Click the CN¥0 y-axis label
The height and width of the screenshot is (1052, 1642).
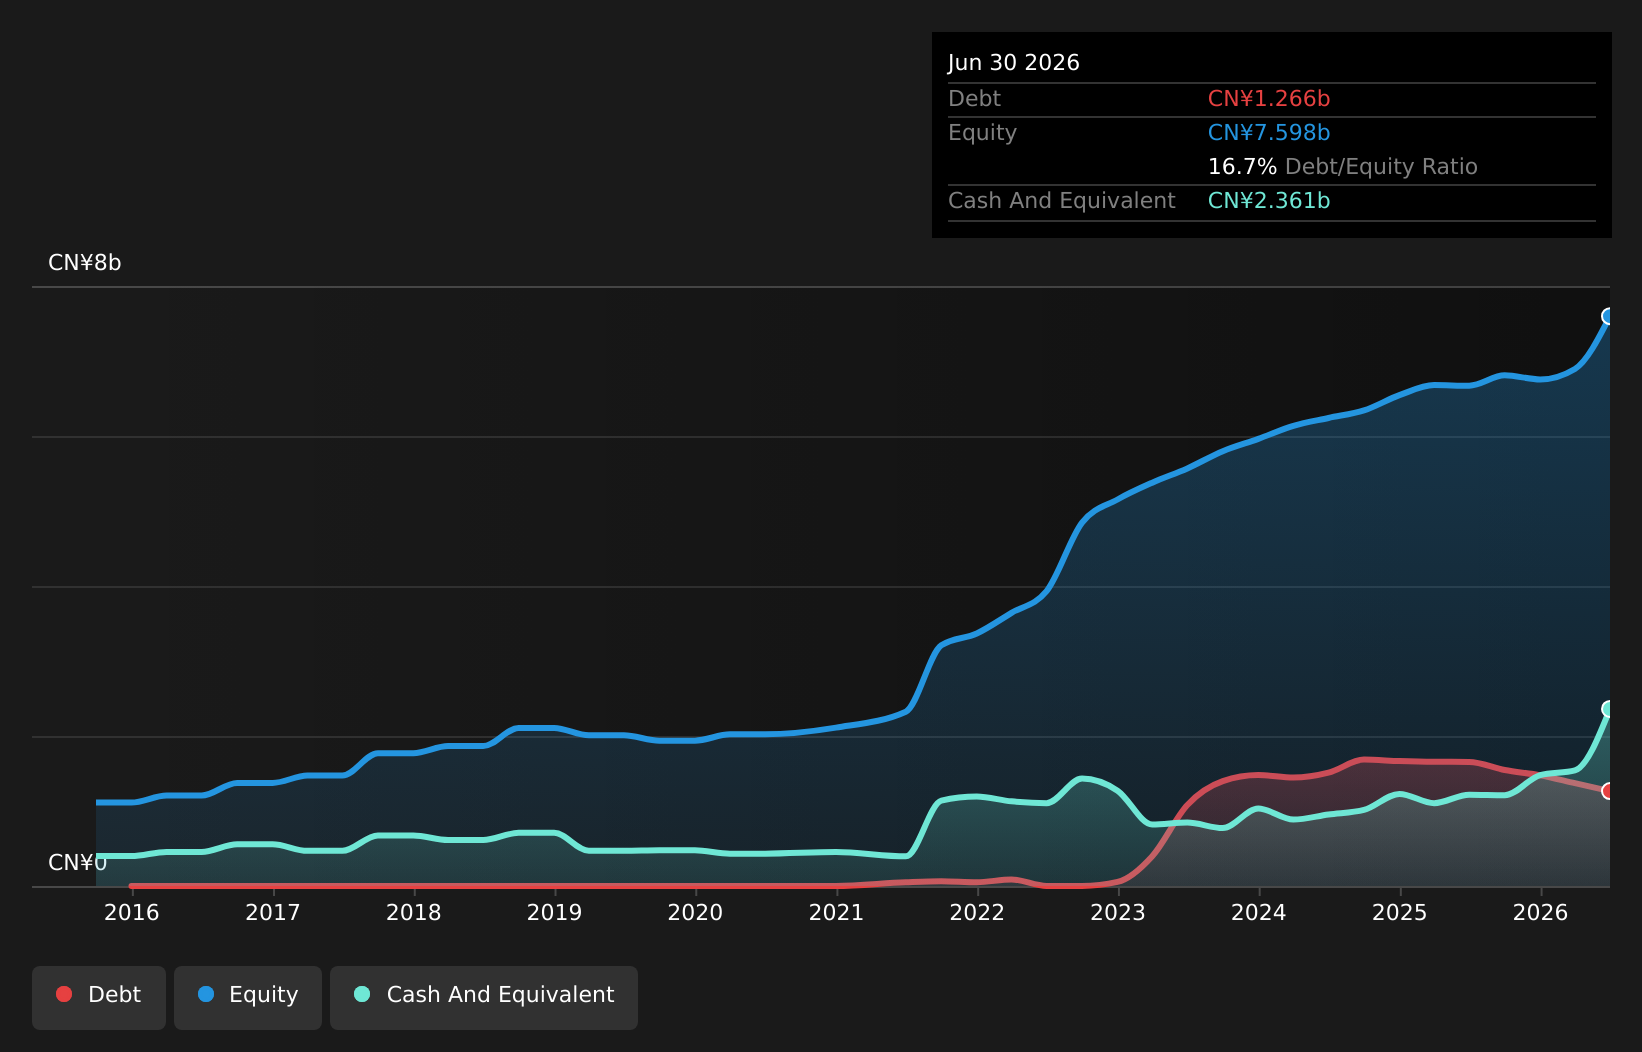78,863
